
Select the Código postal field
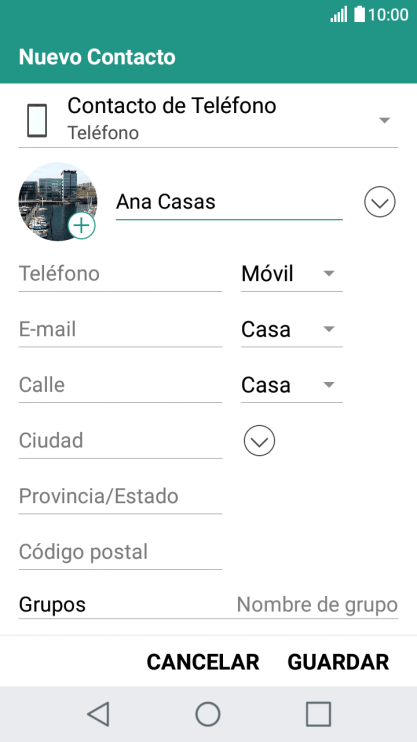120,552
